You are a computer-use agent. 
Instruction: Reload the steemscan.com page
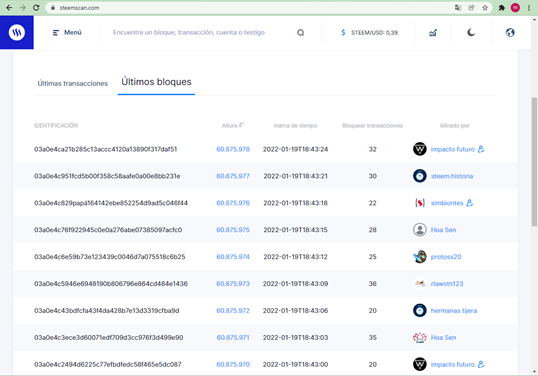(x=36, y=8)
